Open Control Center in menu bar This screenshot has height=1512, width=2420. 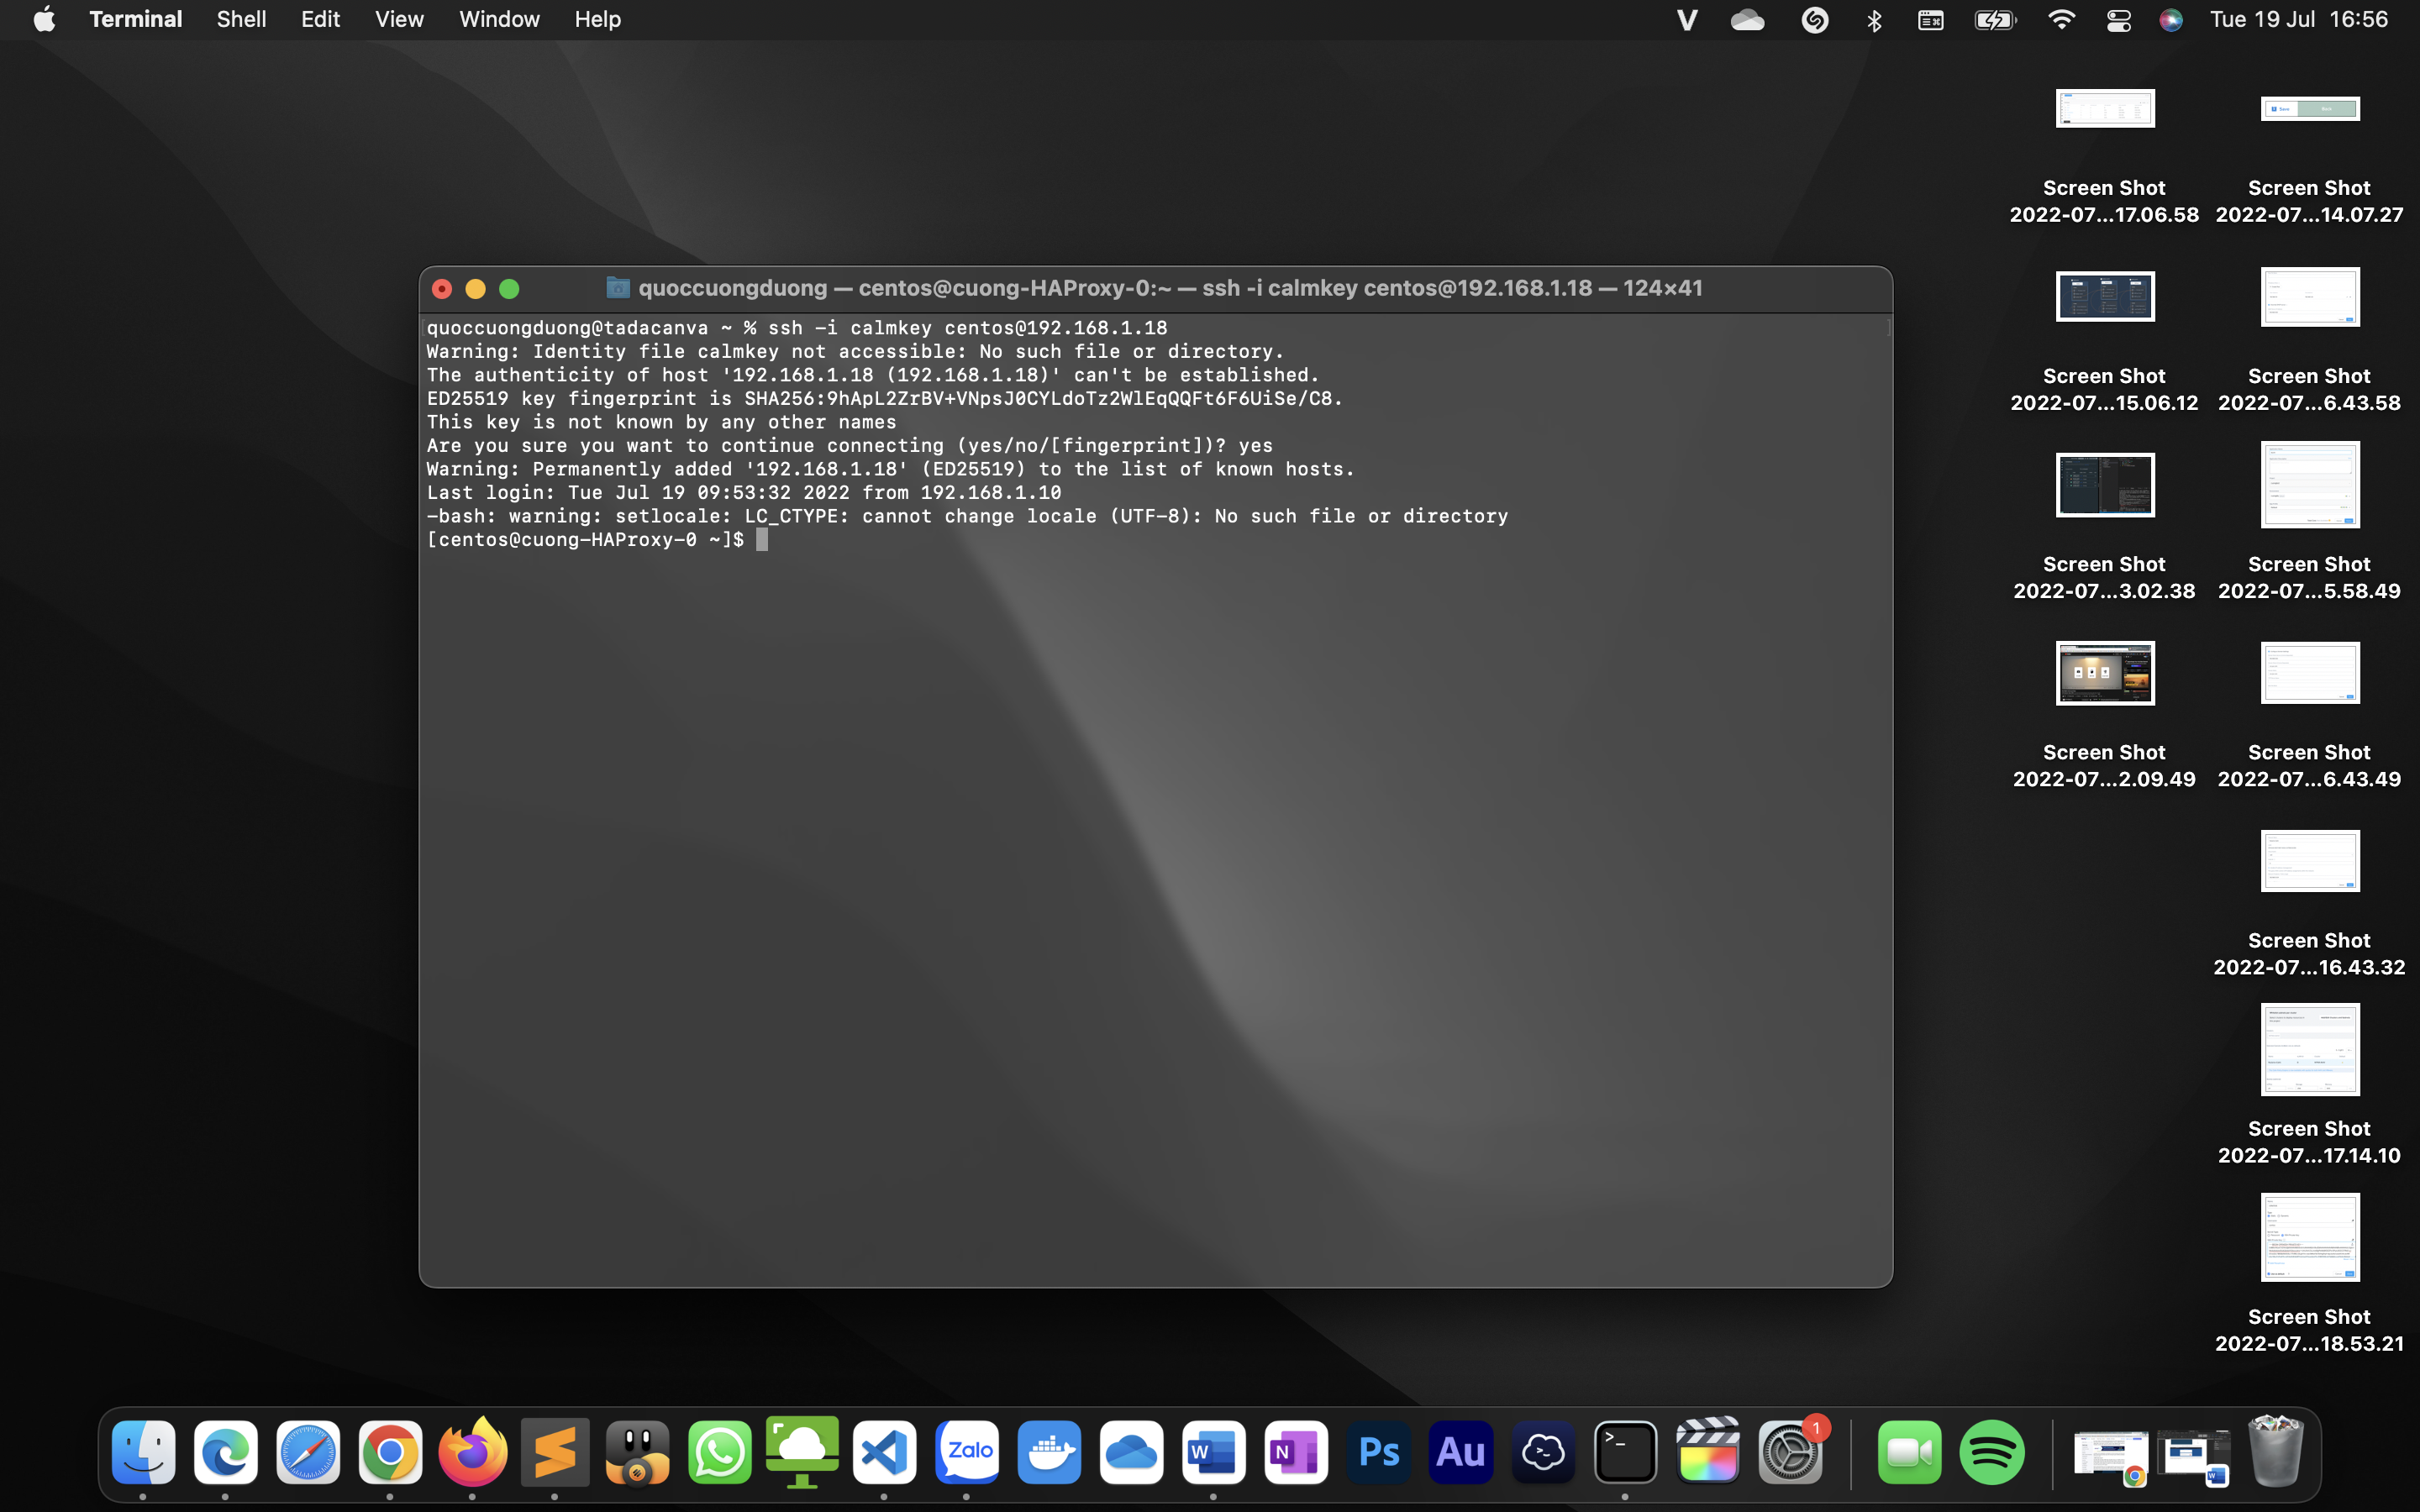pyautogui.click(x=2118, y=20)
